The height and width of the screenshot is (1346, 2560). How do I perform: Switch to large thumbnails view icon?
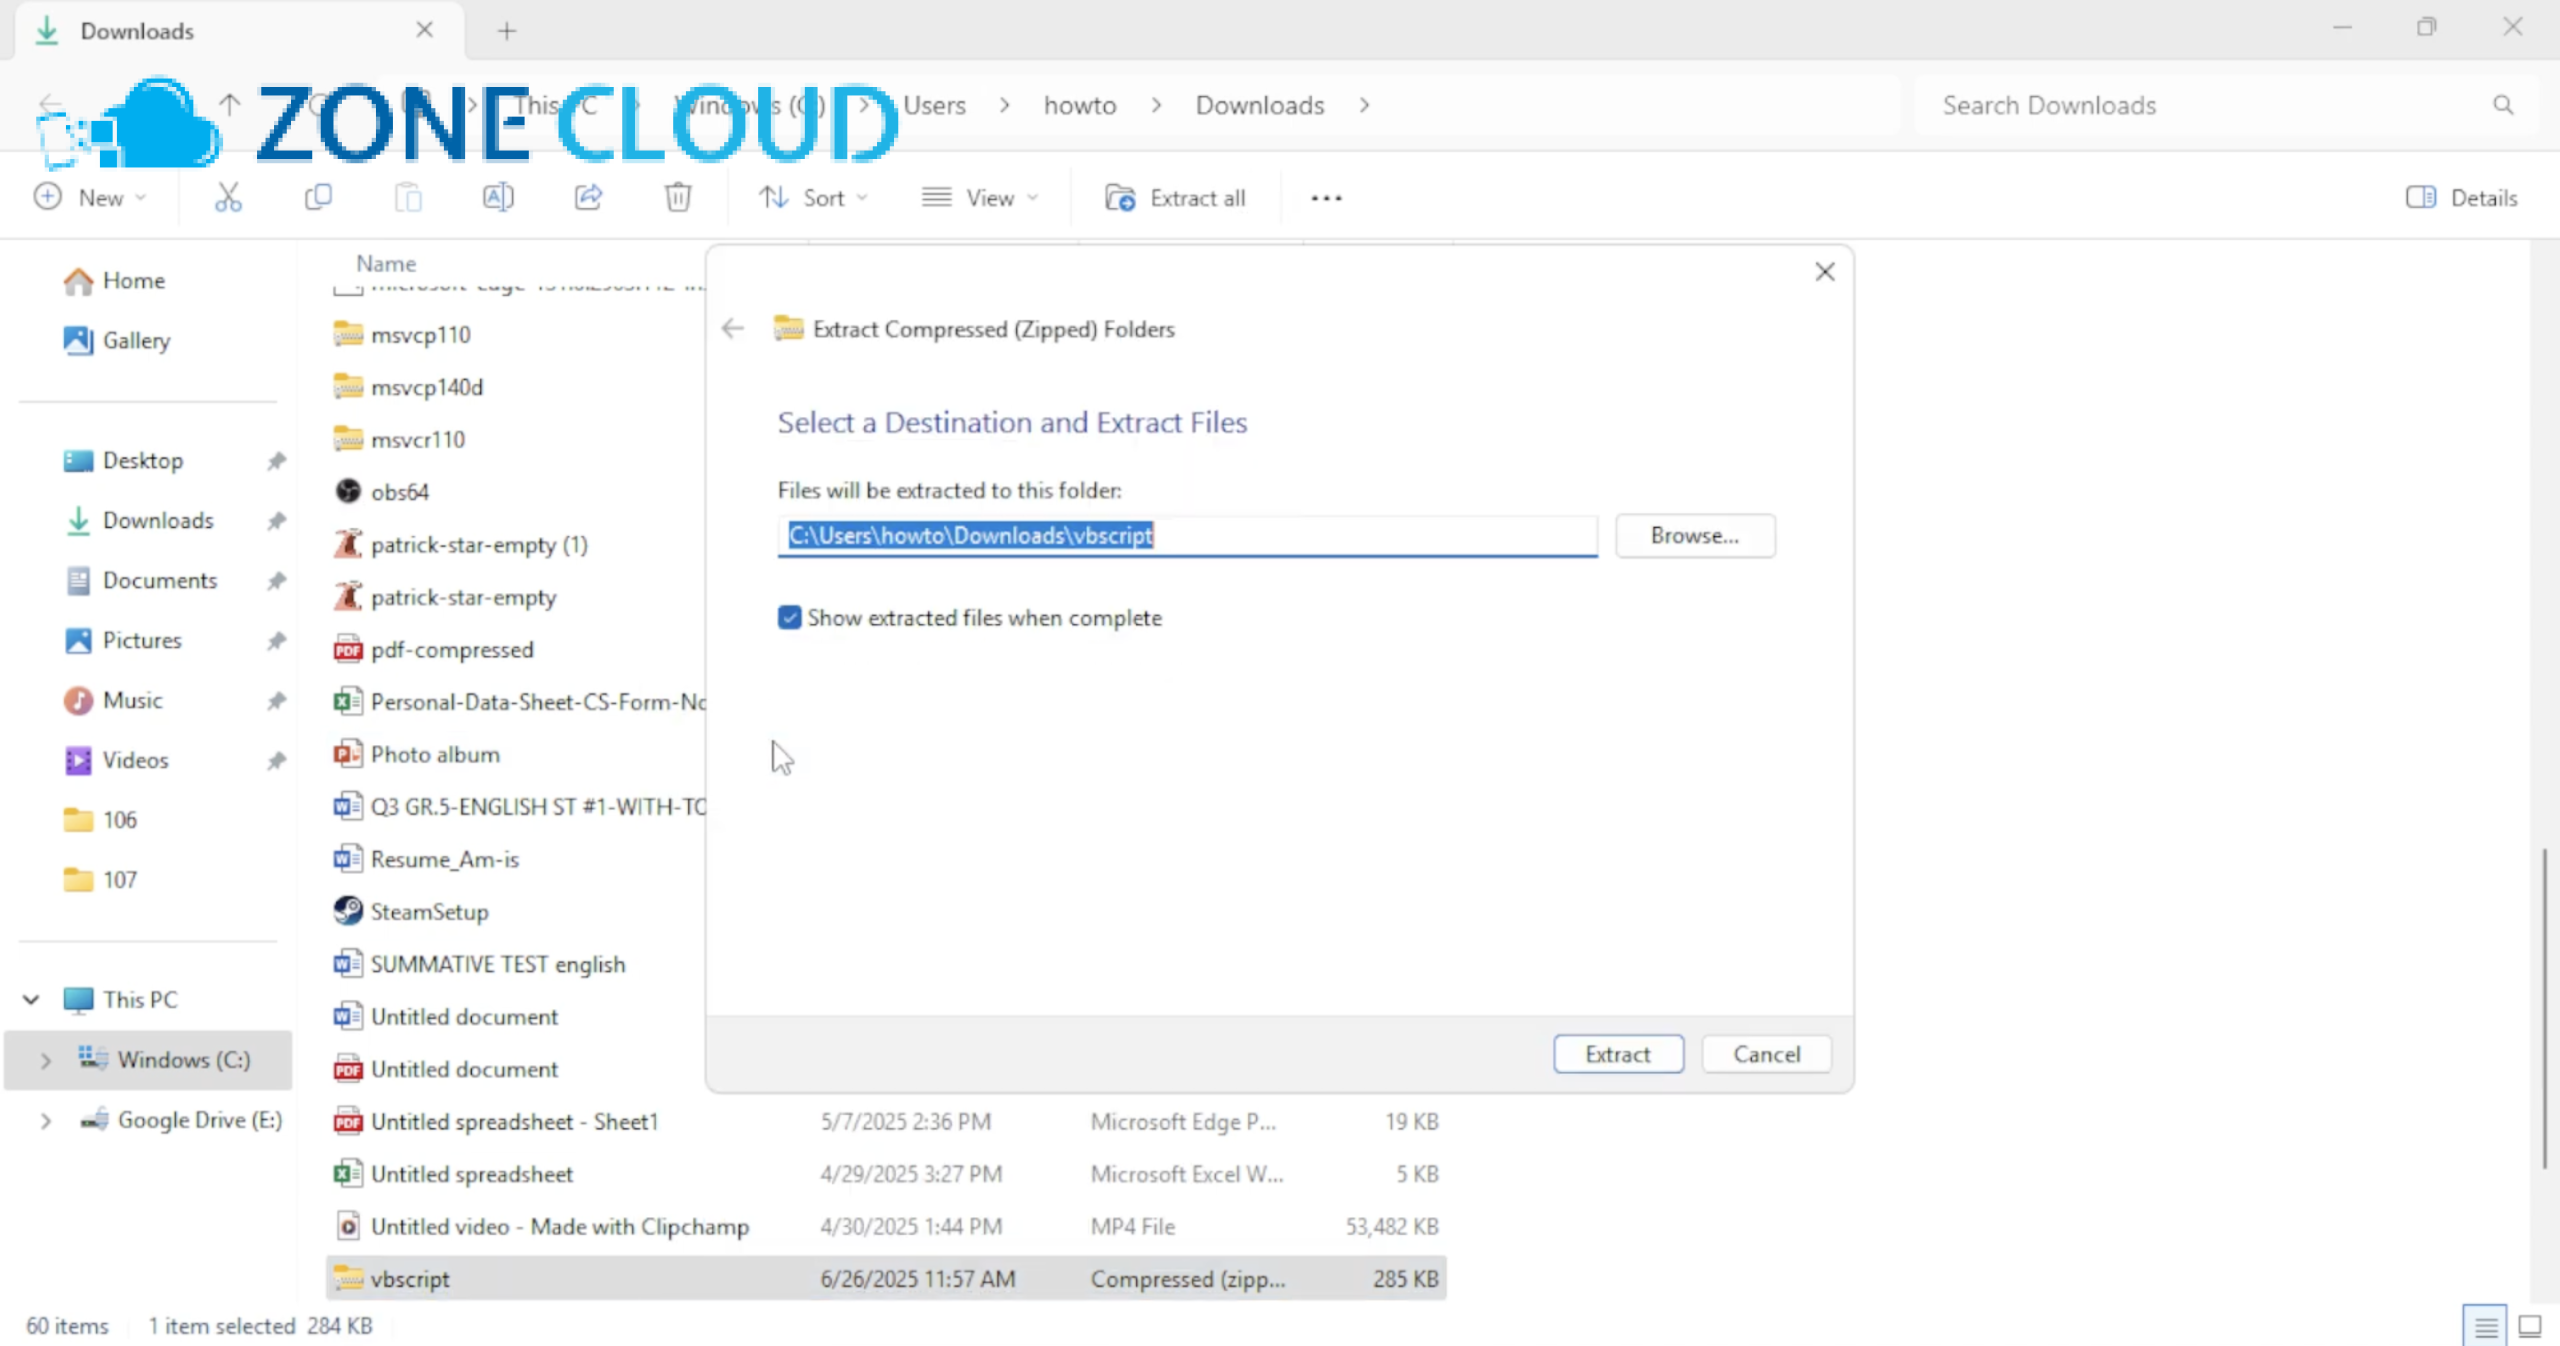click(2530, 1326)
